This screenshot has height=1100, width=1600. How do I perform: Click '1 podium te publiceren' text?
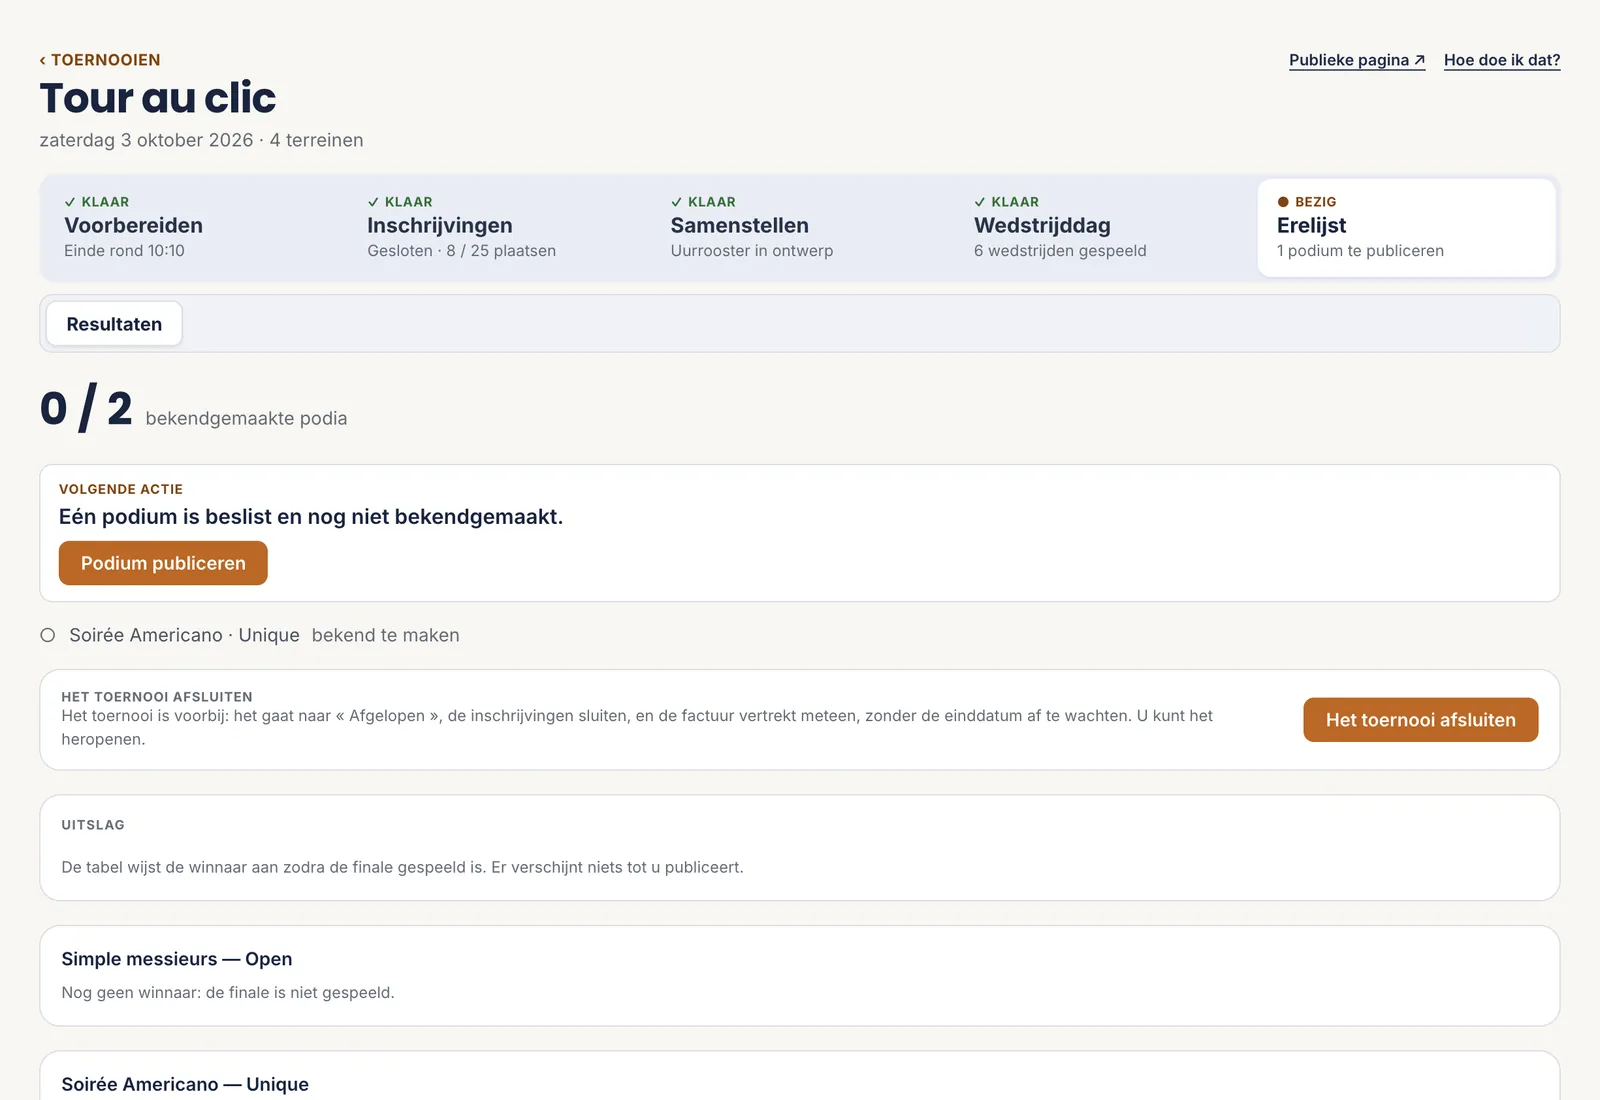click(1360, 251)
